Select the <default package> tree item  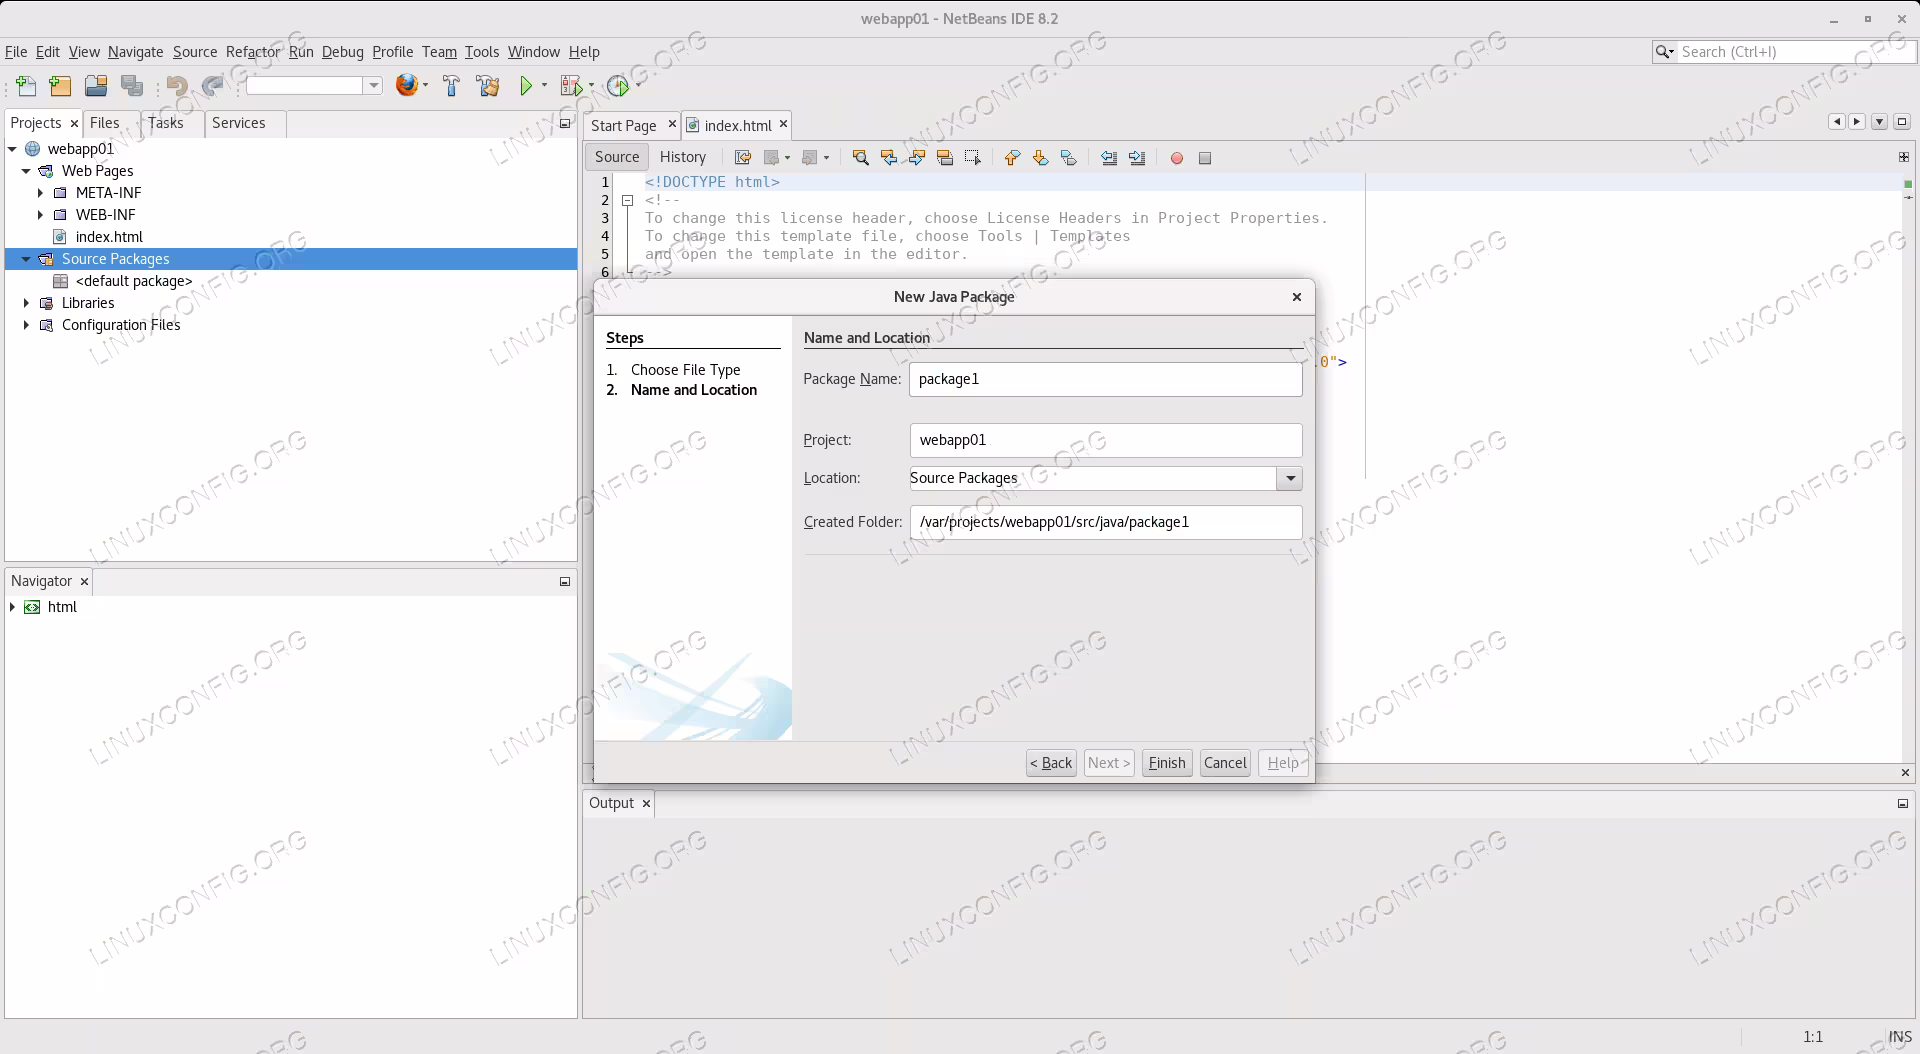click(134, 281)
